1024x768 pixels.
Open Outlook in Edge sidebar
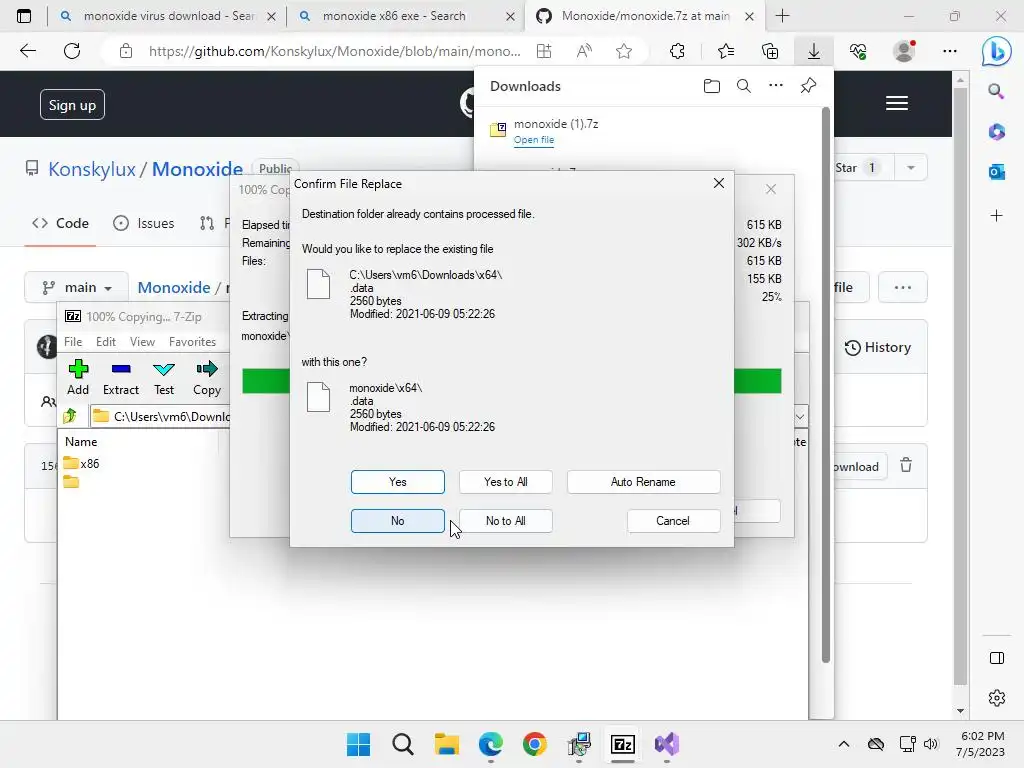[x=996, y=172]
